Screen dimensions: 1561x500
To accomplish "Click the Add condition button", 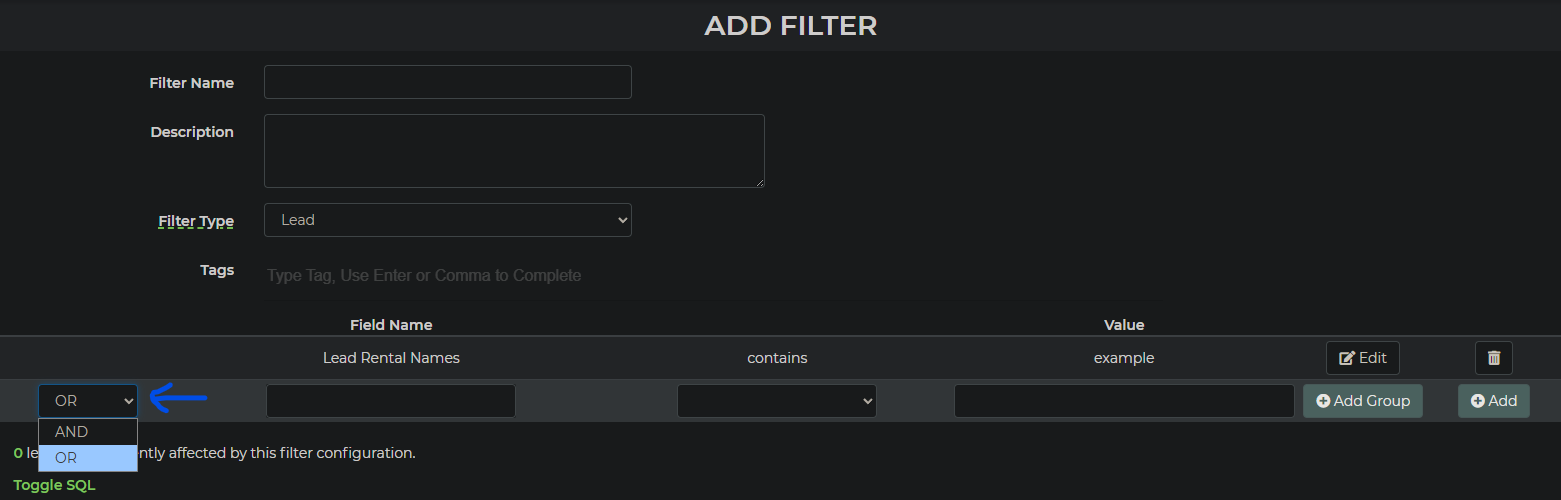I will (x=1493, y=401).
